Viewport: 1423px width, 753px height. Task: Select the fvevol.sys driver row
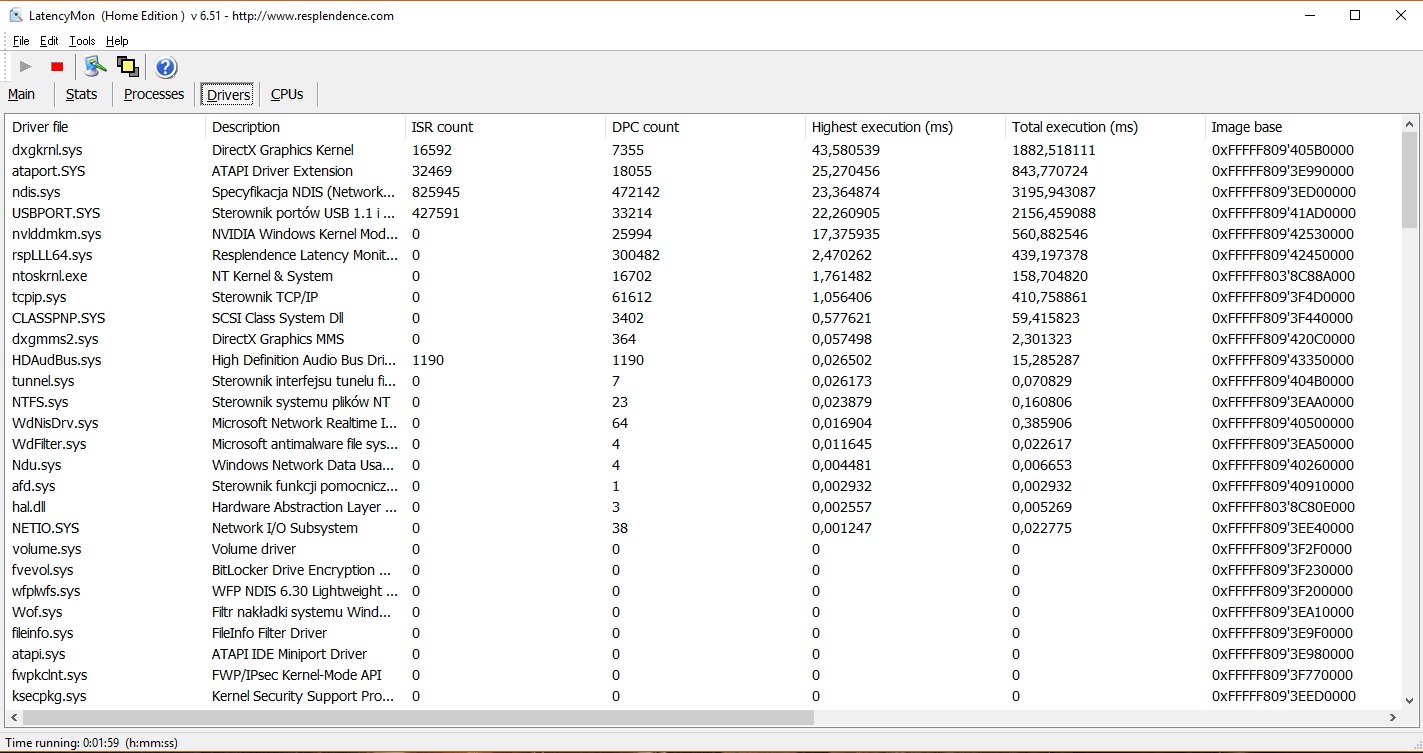703,570
